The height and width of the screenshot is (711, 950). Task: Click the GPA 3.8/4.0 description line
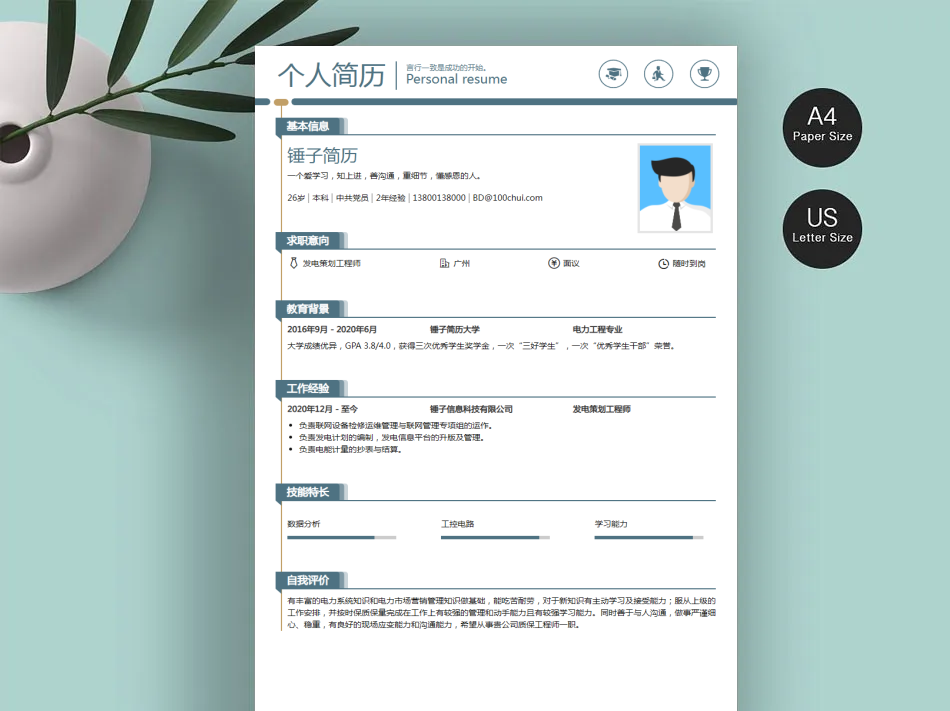coord(481,346)
